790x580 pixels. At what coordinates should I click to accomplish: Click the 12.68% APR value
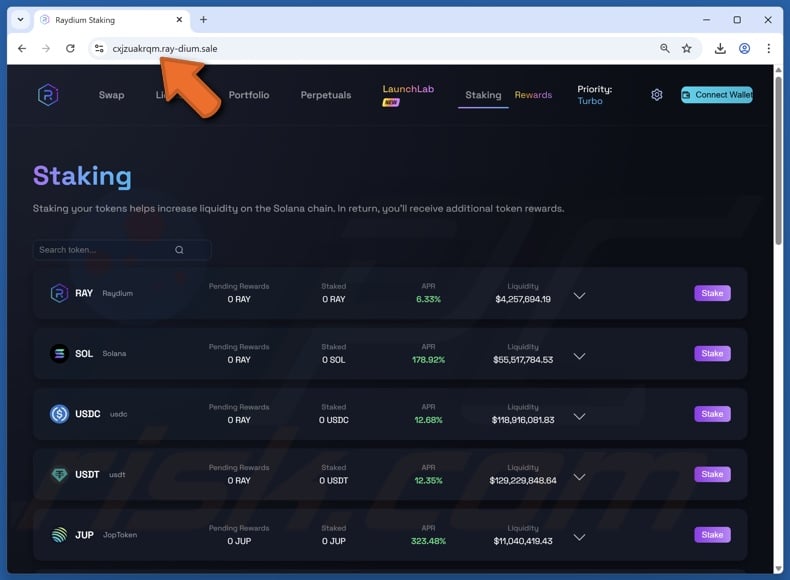click(x=428, y=420)
